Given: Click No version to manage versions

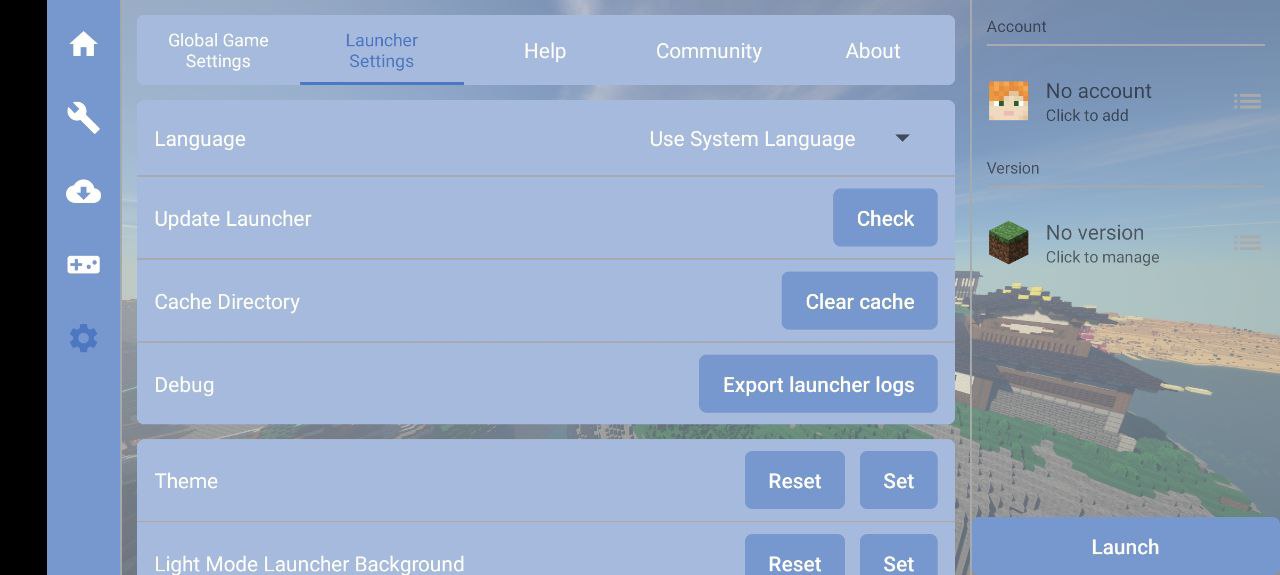Looking at the screenshot, I should [x=1095, y=233].
